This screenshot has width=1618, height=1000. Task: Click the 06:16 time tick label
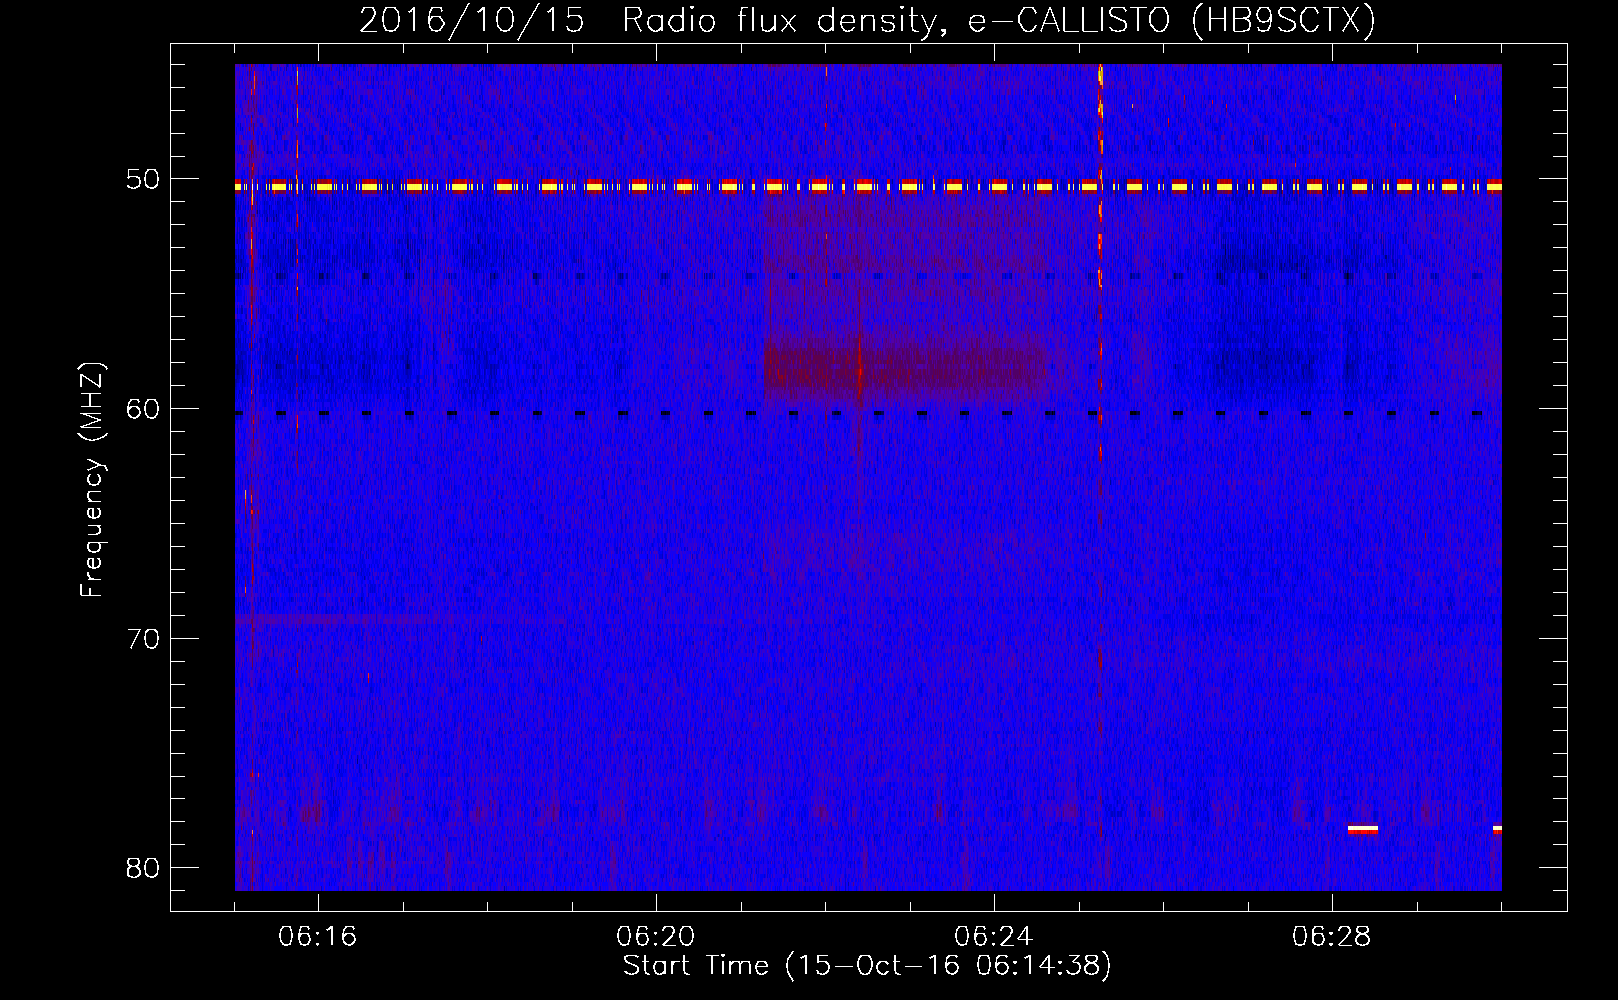[x=318, y=937]
